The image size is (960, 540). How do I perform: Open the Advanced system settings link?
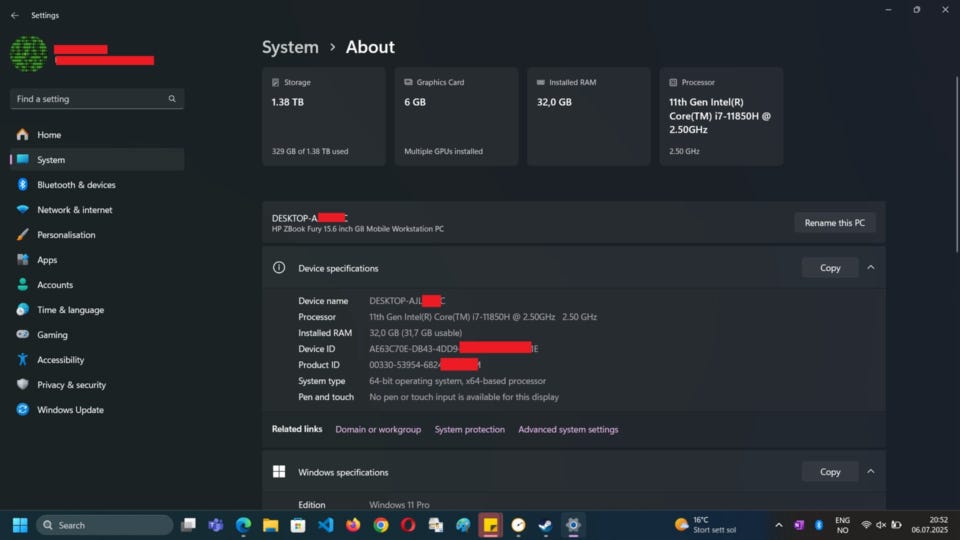(568, 430)
